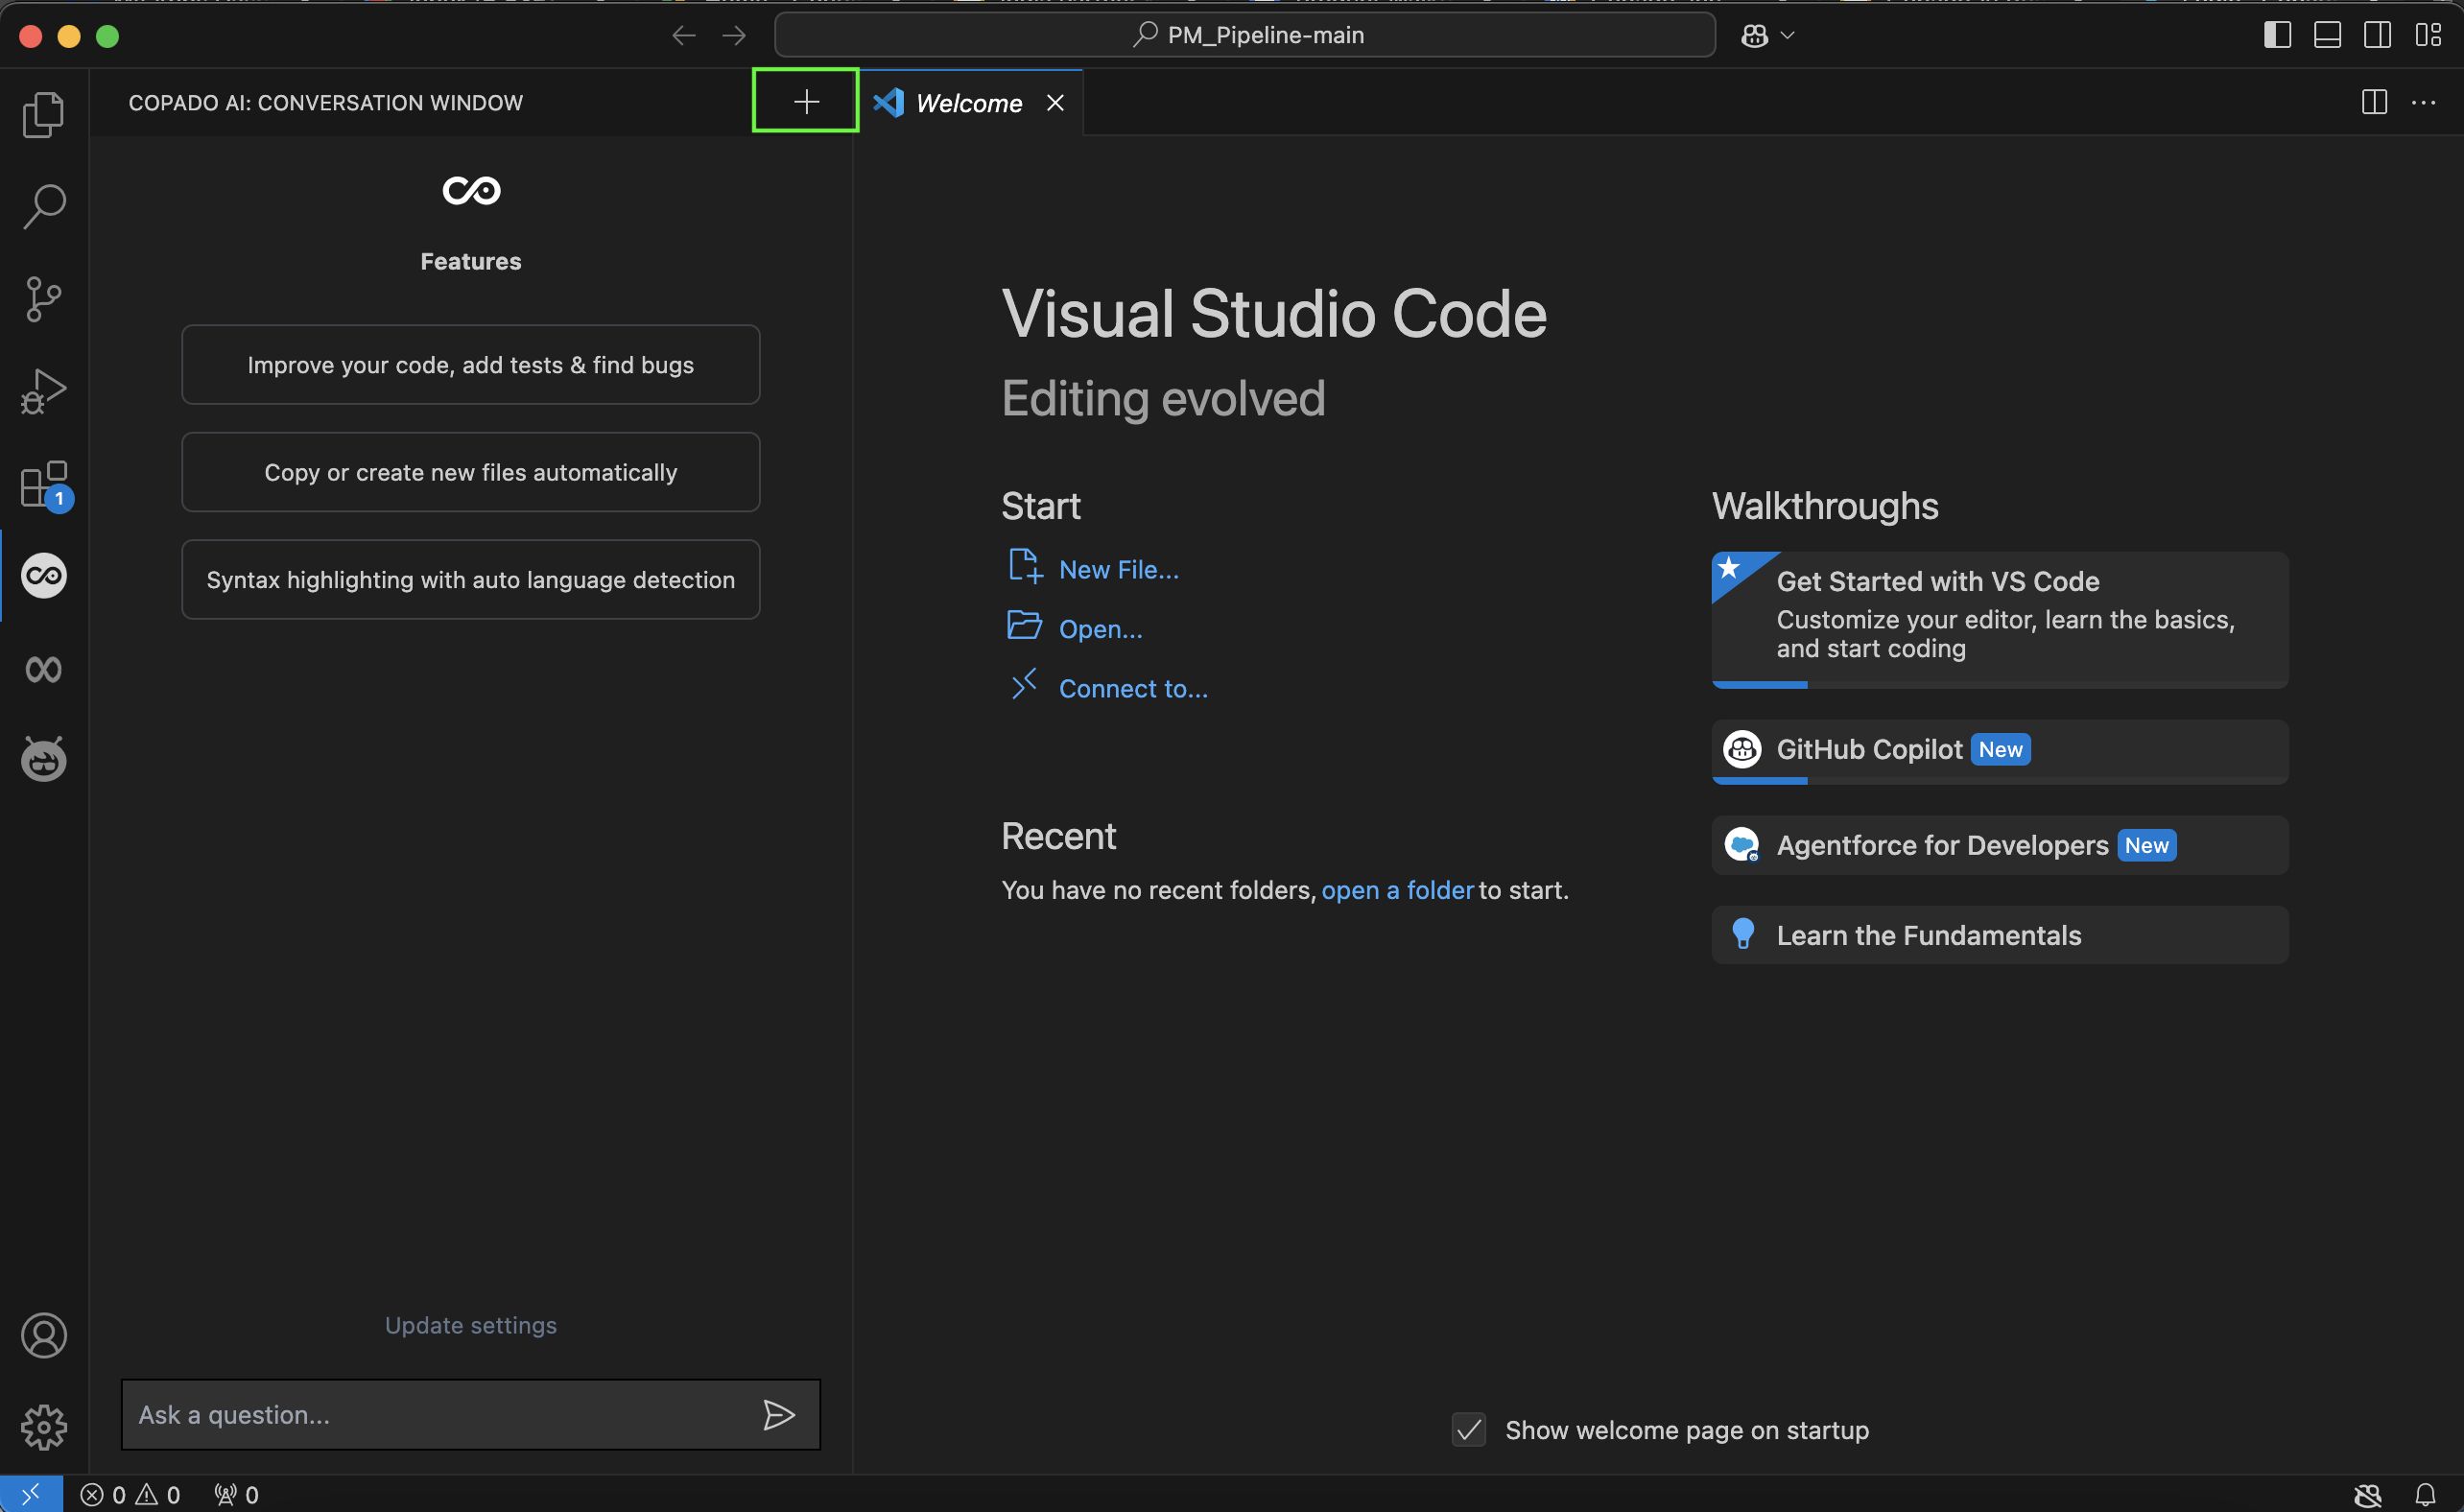Open the Manage gear icon

(x=43, y=1427)
